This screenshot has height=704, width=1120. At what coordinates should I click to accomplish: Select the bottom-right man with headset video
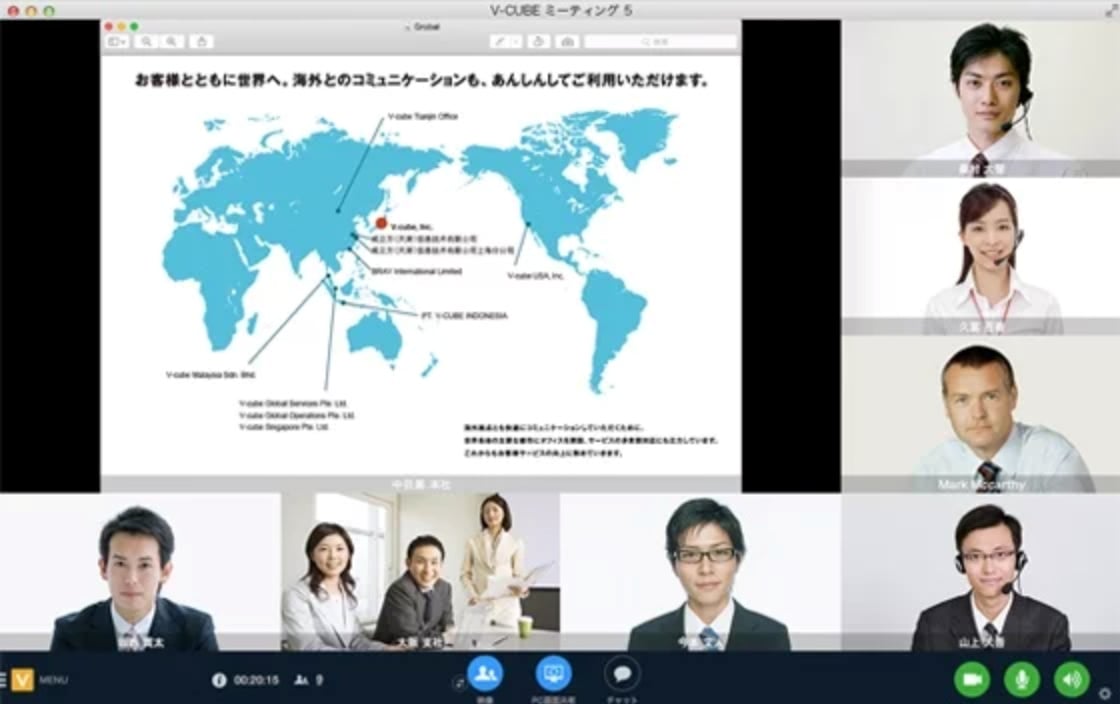pyautogui.click(x=981, y=572)
